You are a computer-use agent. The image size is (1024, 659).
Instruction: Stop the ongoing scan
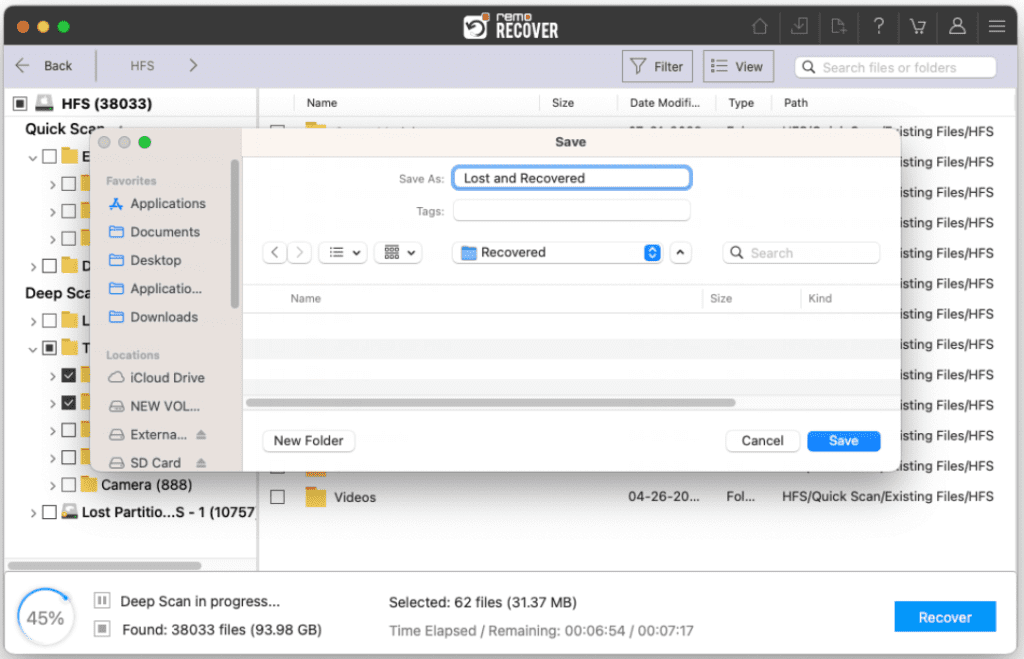click(x=101, y=627)
